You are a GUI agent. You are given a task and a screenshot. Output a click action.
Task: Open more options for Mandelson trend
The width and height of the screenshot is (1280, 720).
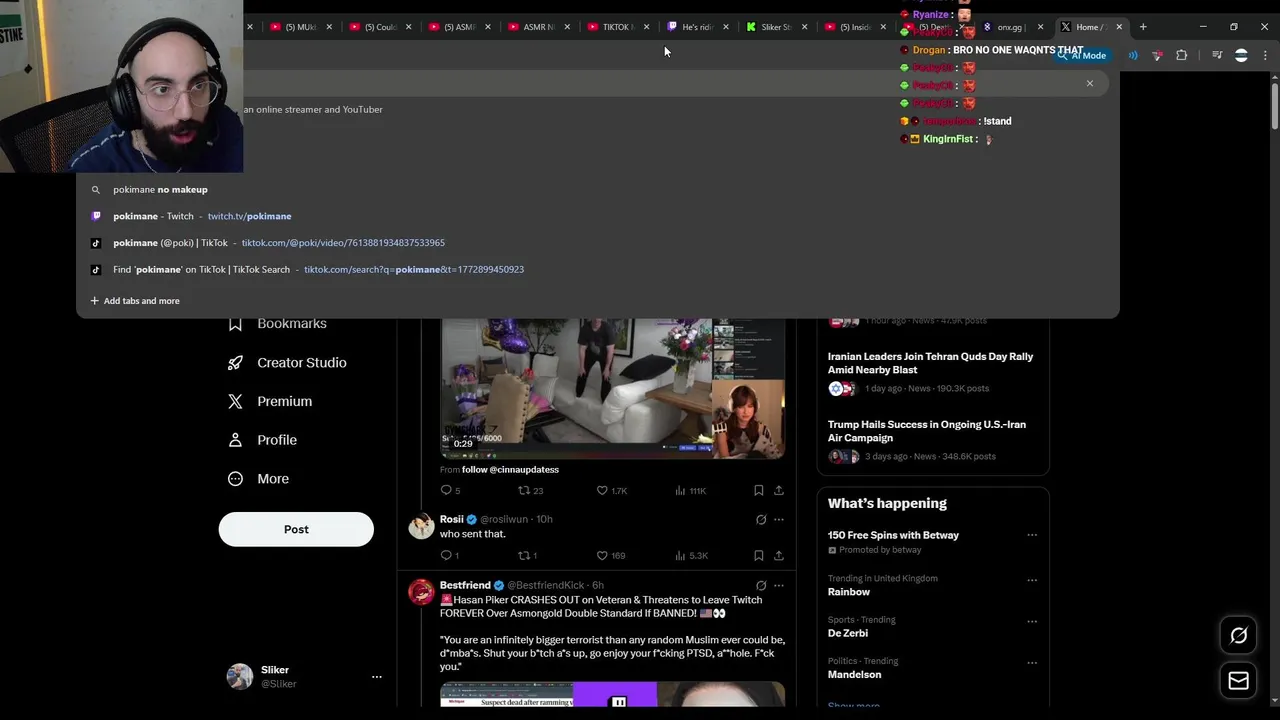[1032, 662]
